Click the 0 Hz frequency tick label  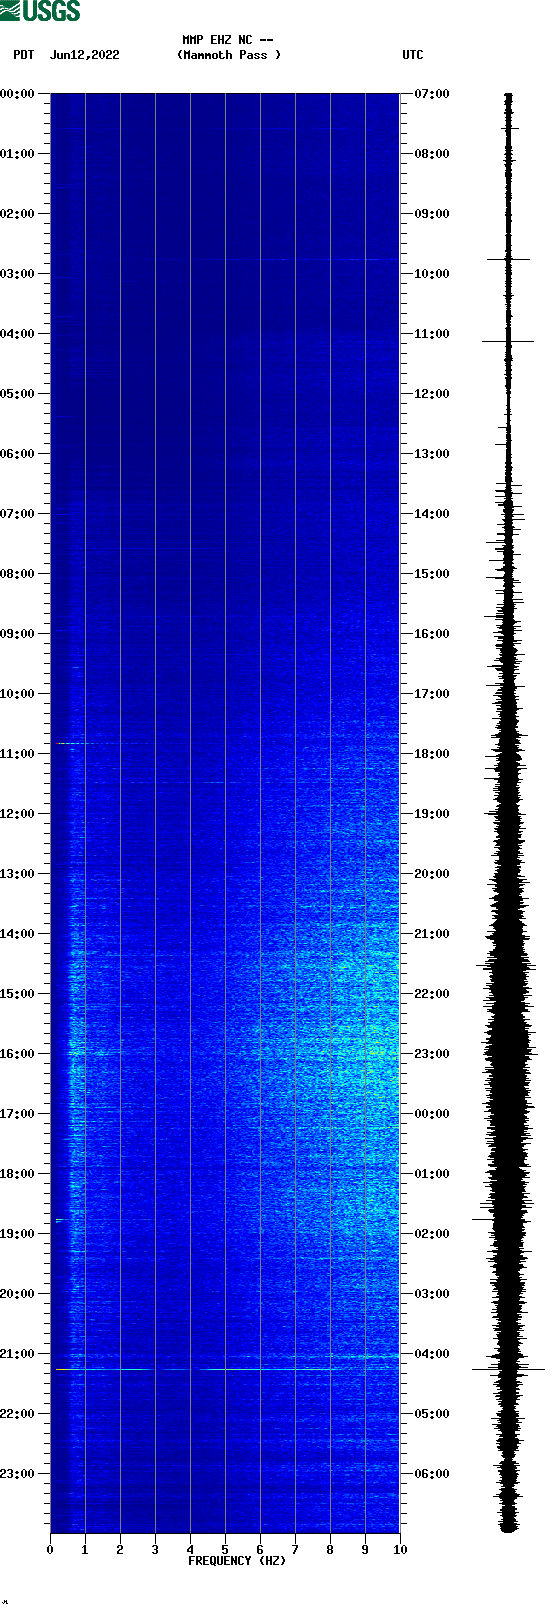(50, 1550)
